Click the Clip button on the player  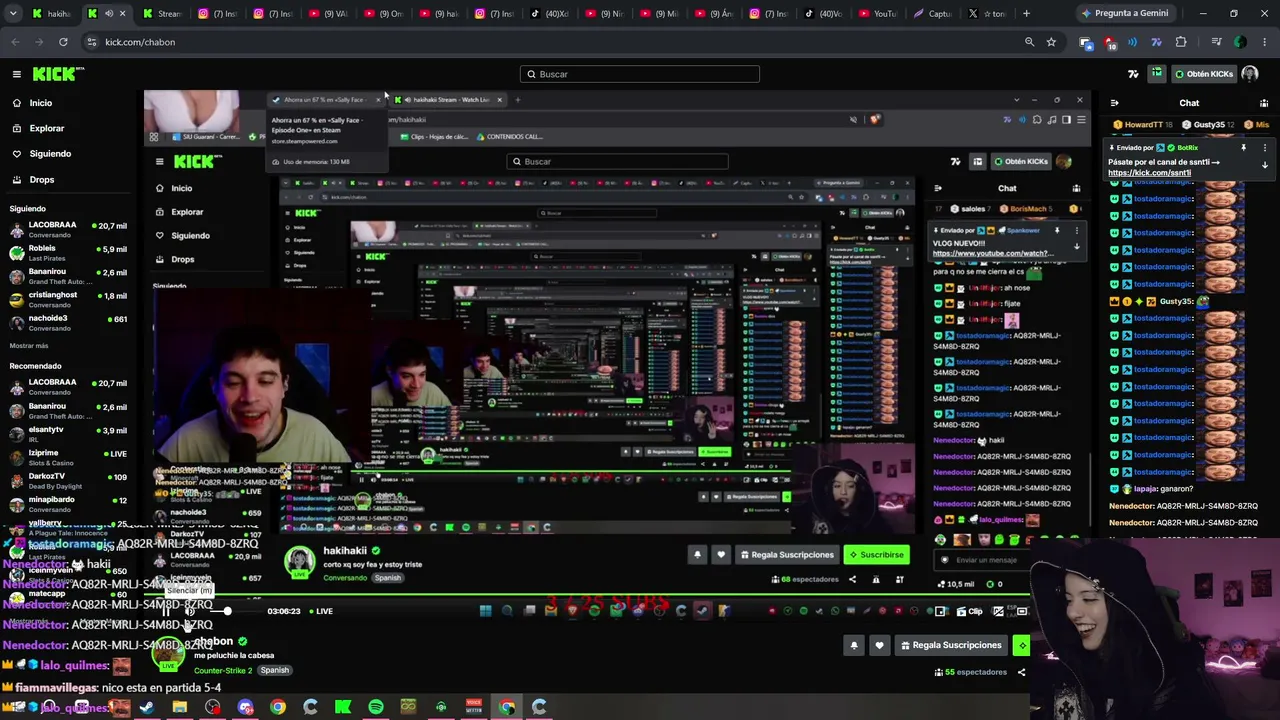tap(970, 611)
